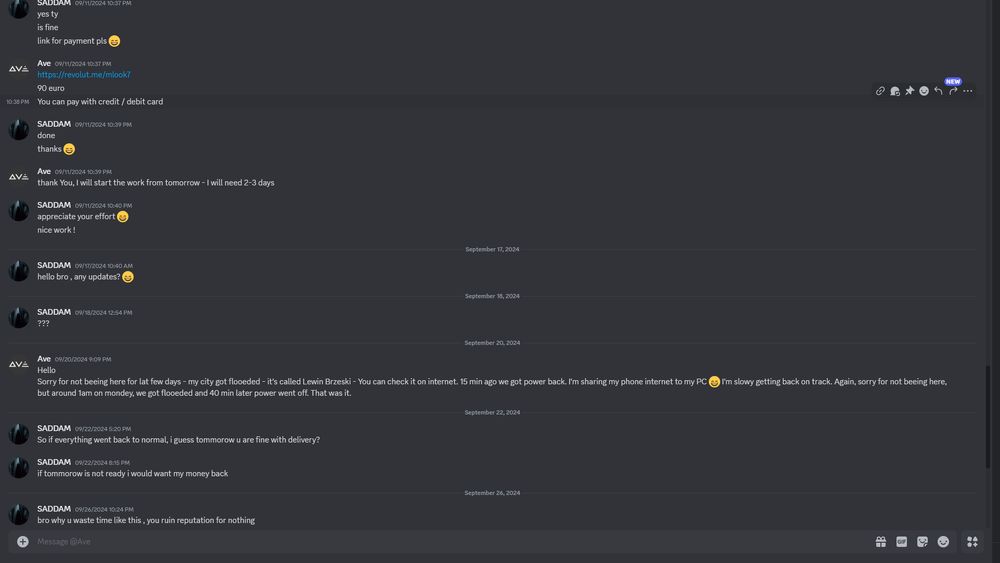Click SADDAM username above 'done' message
Image resolution: width=1000 pixels, height=563 pixels.
54,124
